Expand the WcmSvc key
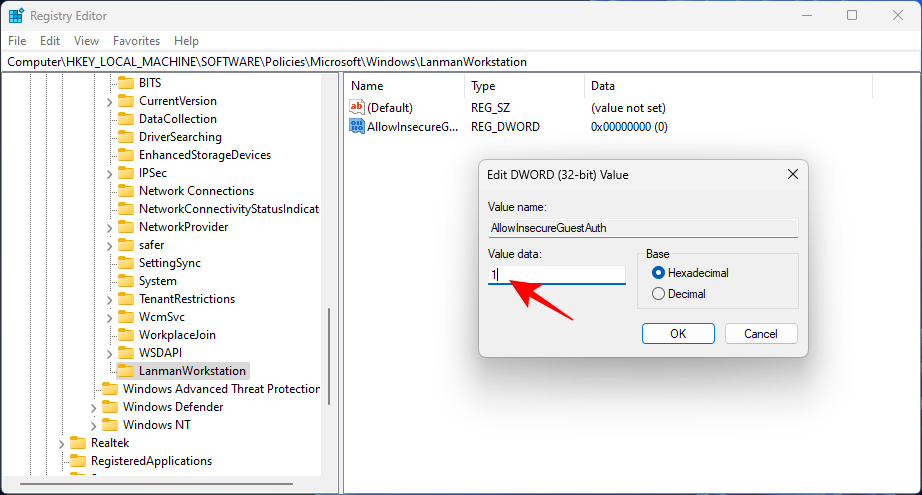922x495 pixels. pyautogui.click(x=109, y=318)
